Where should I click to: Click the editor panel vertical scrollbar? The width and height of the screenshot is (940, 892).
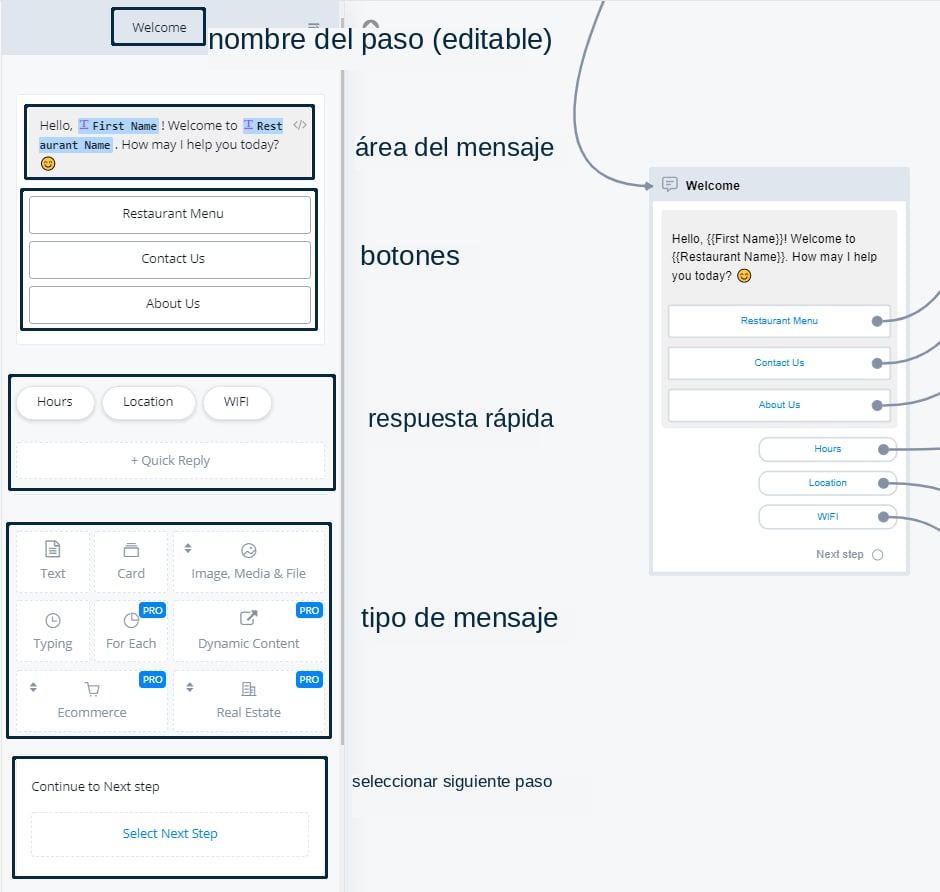click(342, 408)
